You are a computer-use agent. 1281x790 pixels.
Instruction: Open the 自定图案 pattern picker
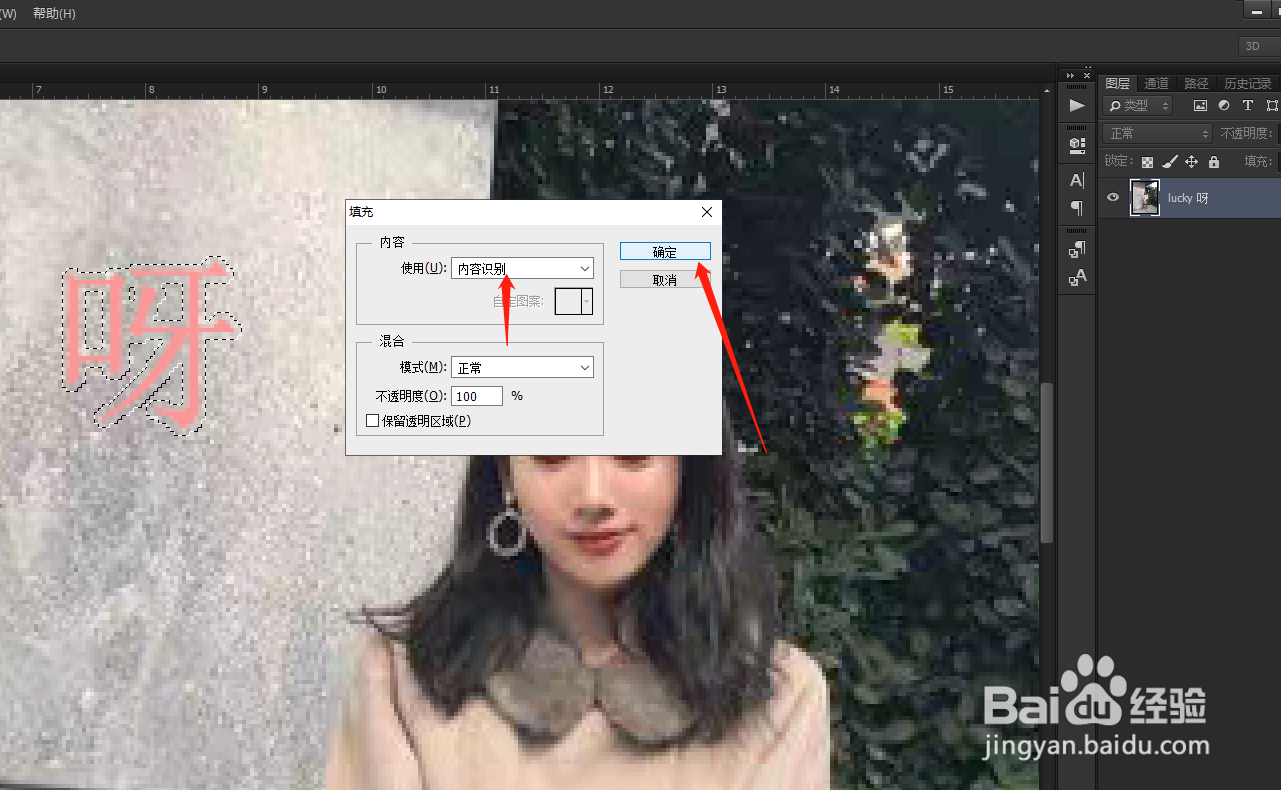coord(574,301)
